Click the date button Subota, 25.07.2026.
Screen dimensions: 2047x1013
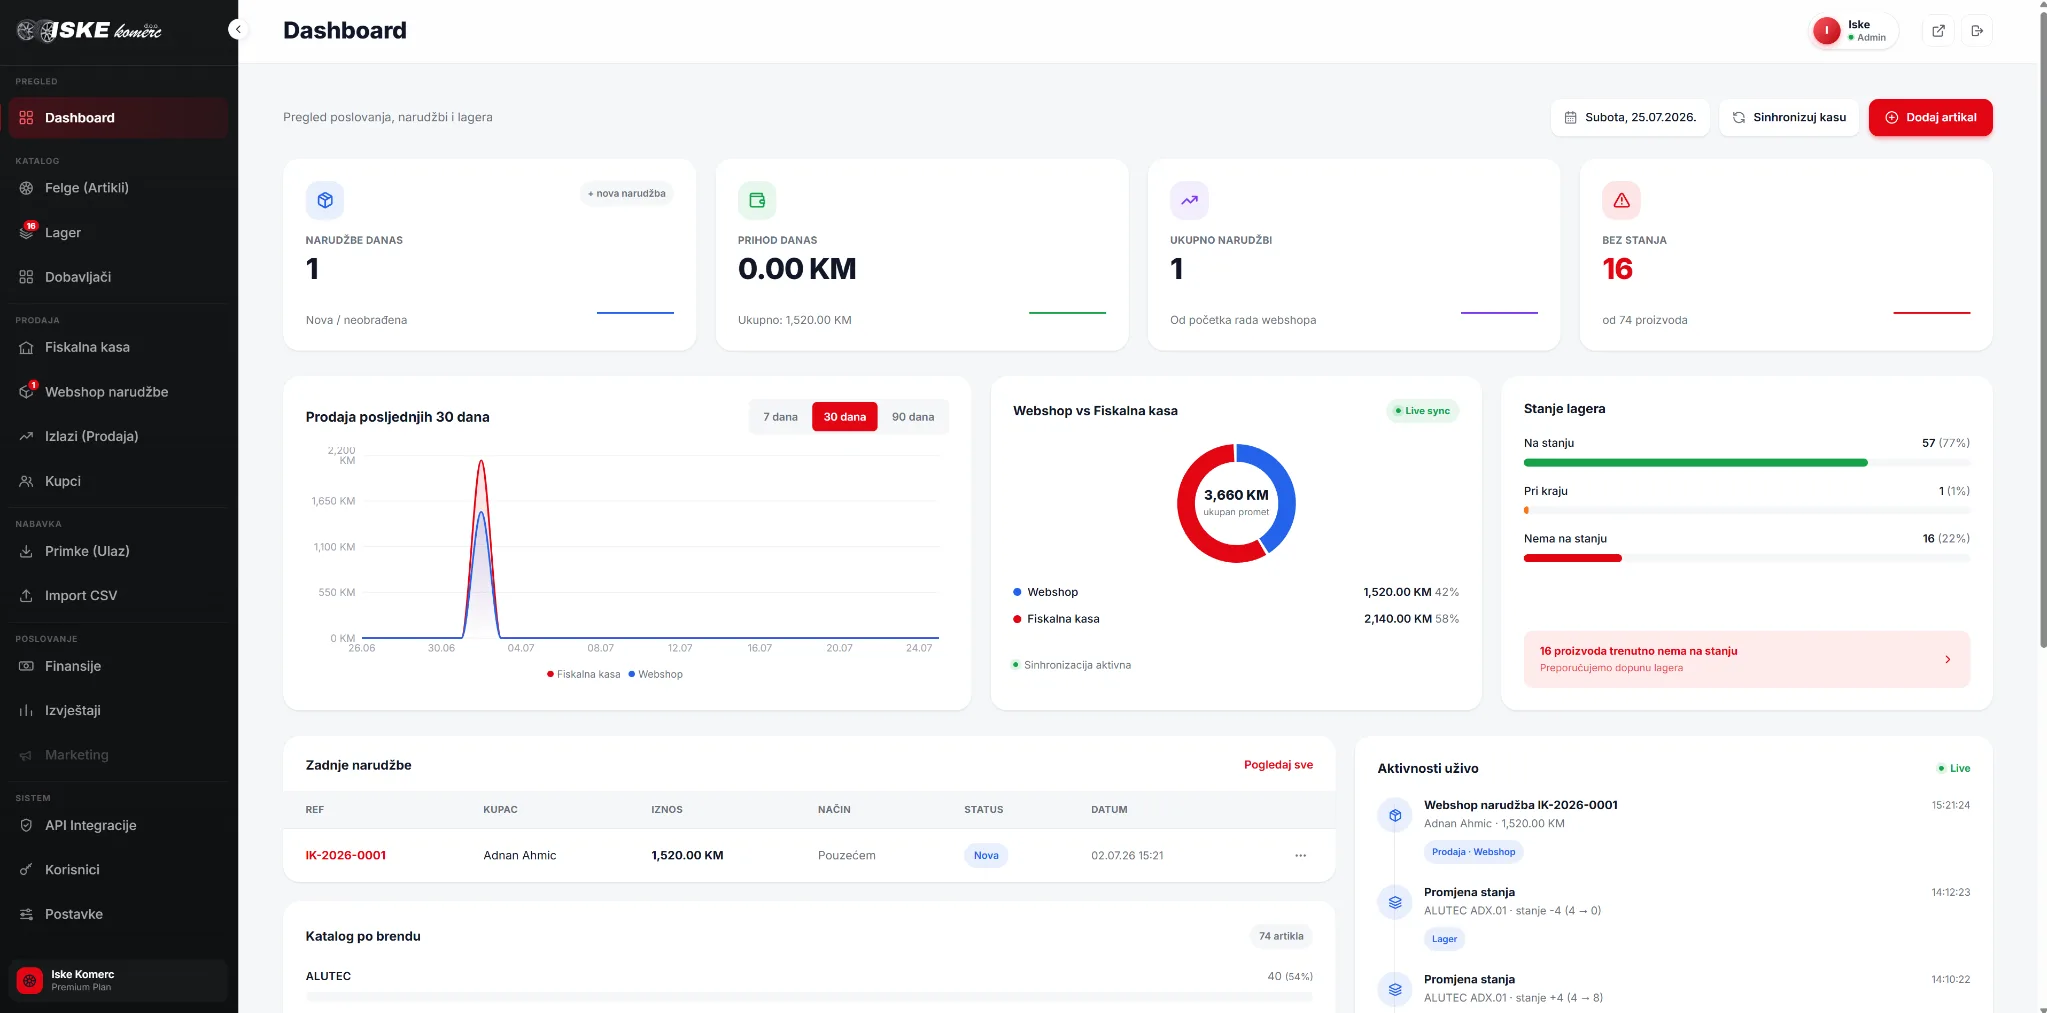pyautogui.click(x=1630, y=117)
